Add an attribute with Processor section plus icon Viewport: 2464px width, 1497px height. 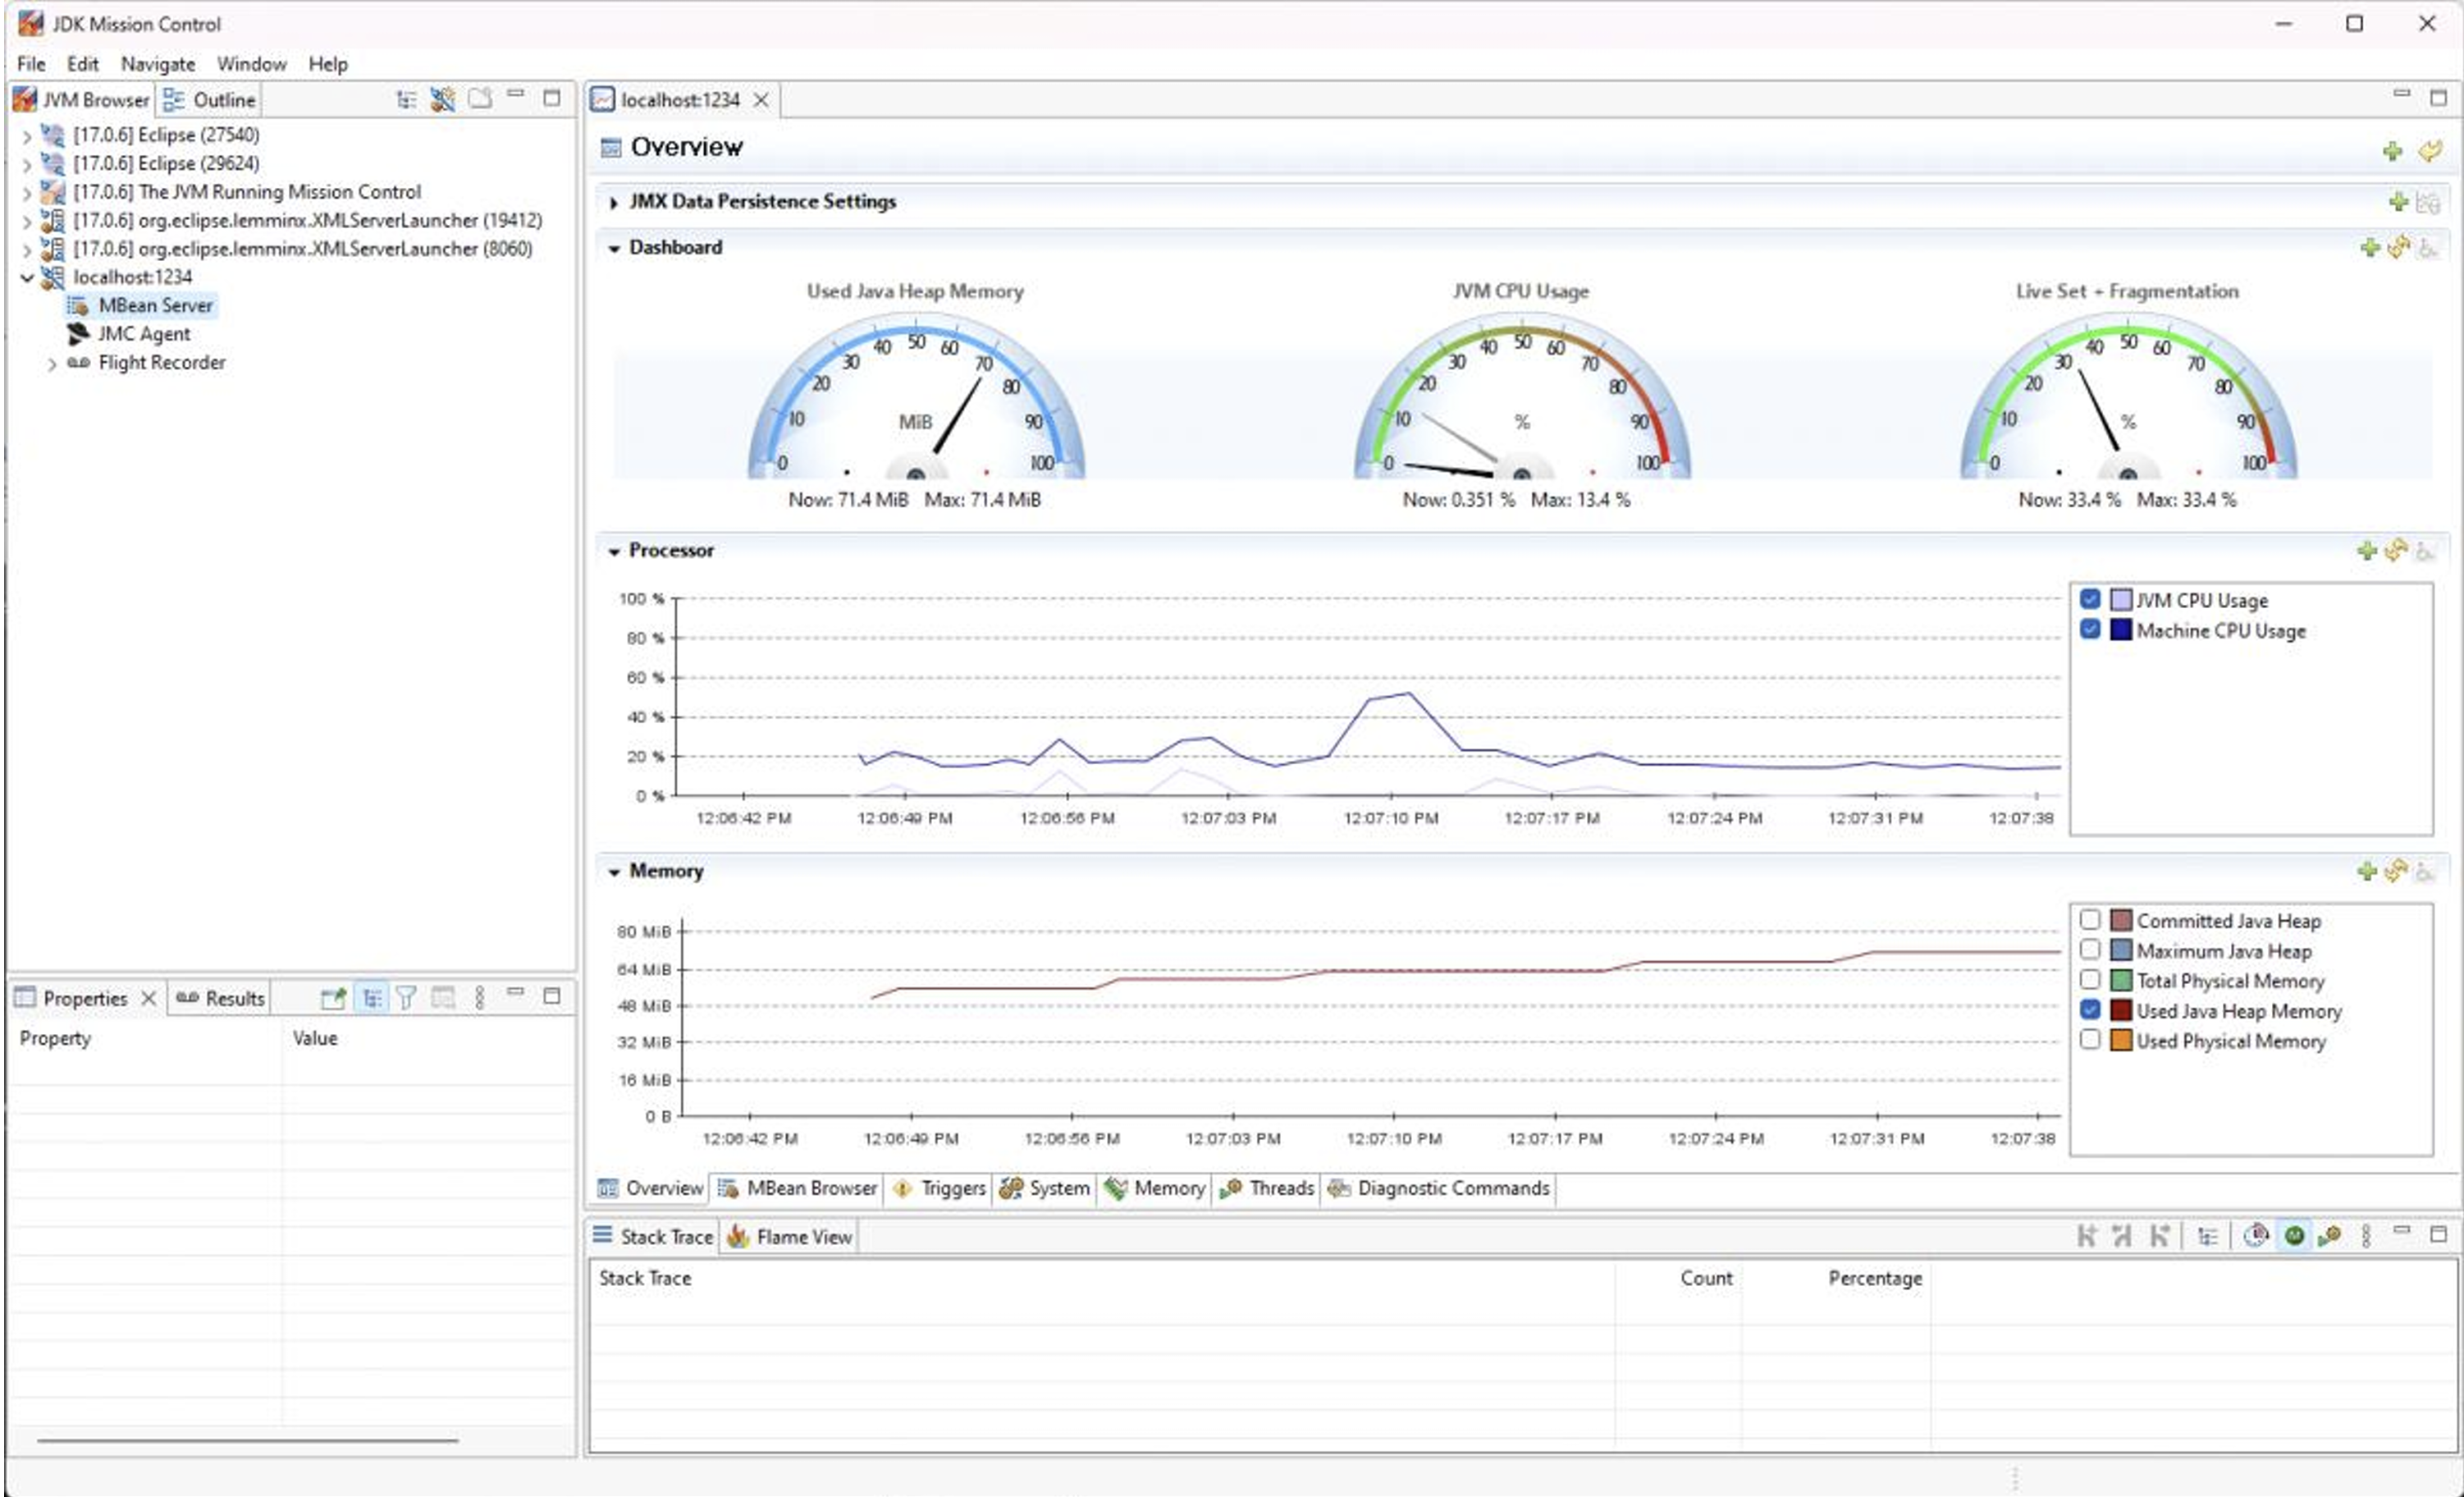coord(2367,550)
